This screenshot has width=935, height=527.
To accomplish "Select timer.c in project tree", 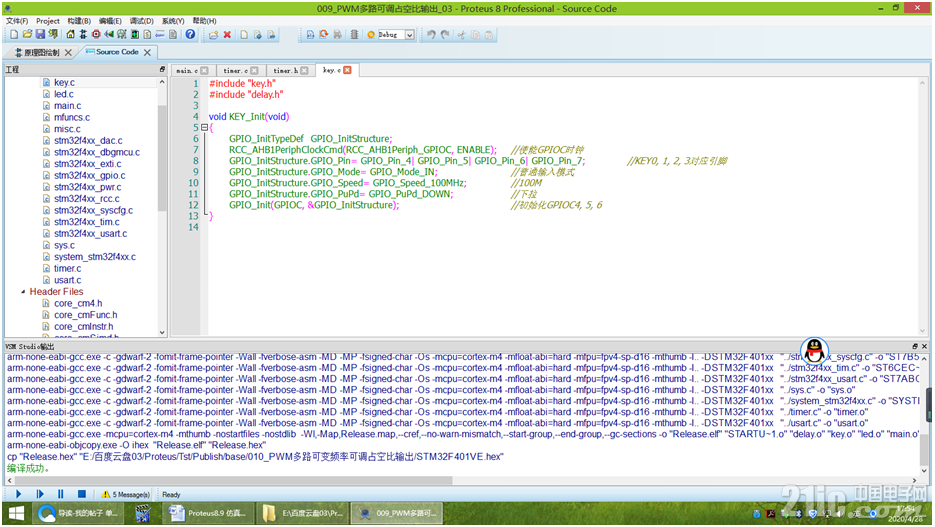I will pyautogui.click(x=67, y=268).
